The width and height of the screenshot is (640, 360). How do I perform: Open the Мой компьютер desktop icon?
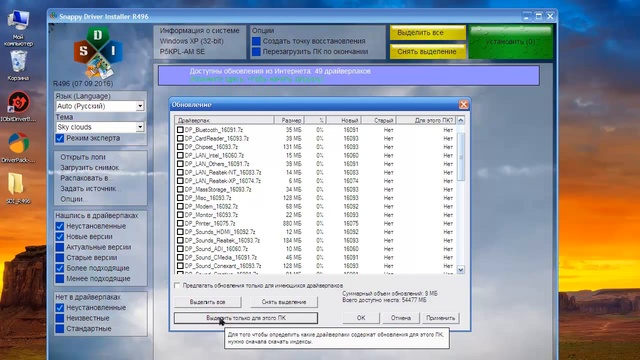coord(18,28)
